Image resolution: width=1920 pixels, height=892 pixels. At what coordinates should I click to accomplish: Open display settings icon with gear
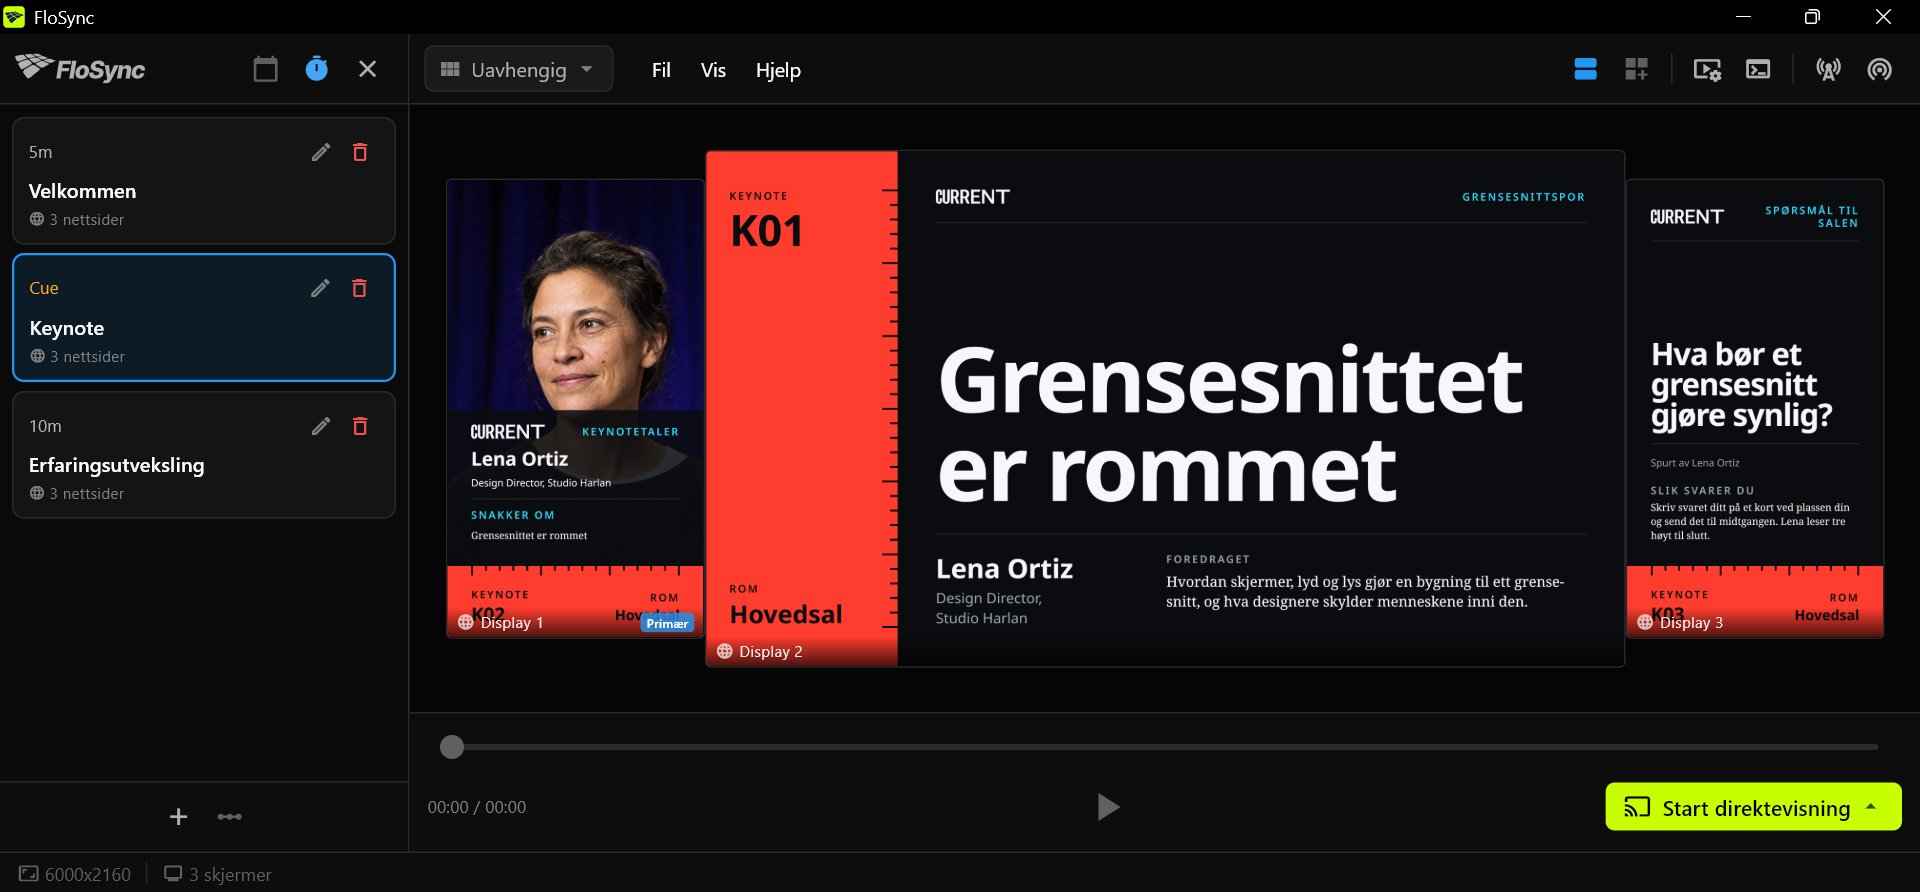point(1707,69)
